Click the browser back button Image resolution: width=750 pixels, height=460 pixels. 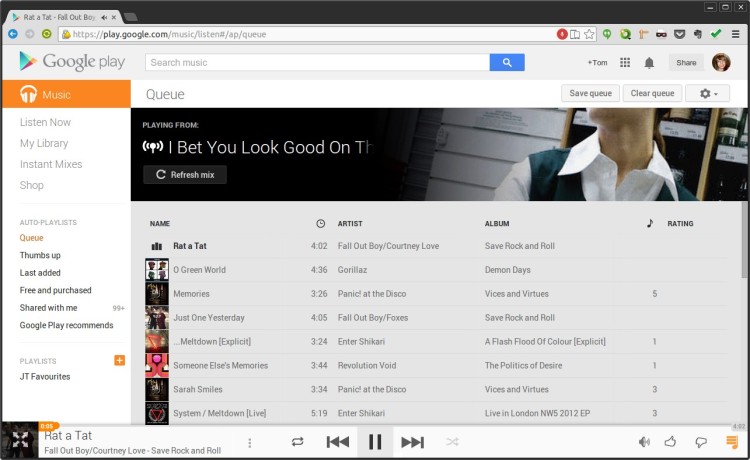click(13, 34)
